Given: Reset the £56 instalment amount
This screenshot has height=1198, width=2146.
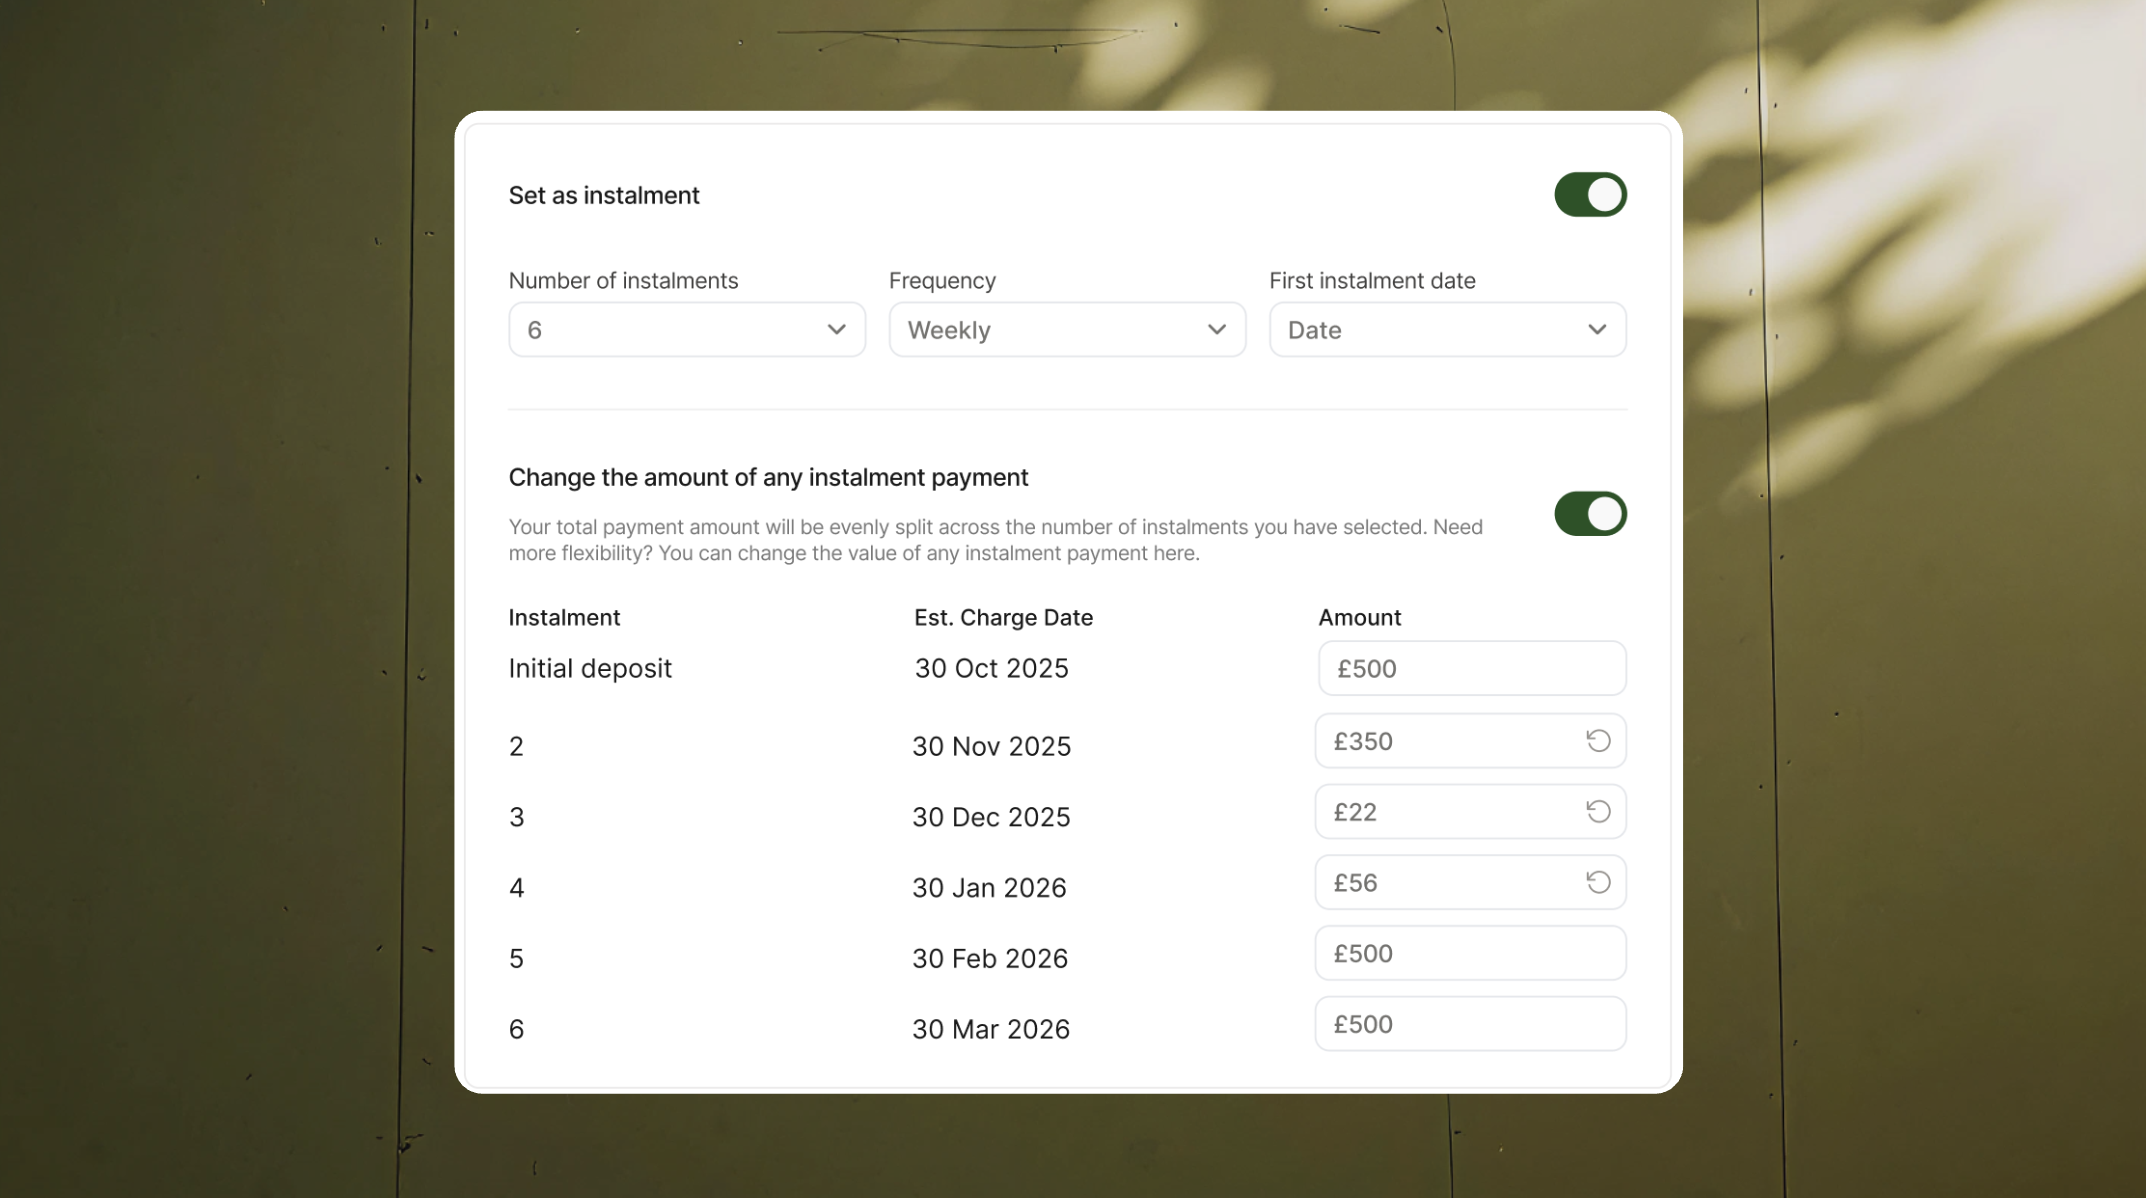Looking at the screenshot, I should click(1598, 882).
